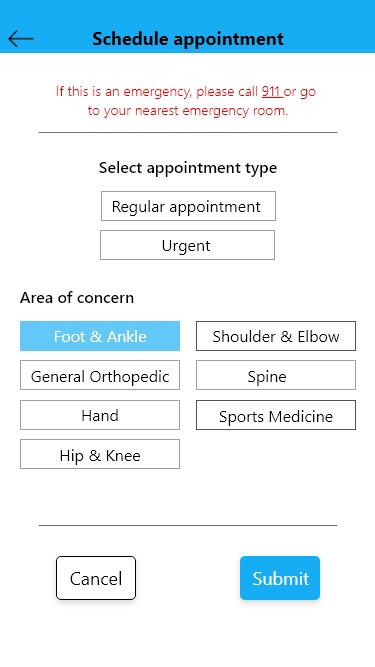Select the Hand option
The width and height of the screenshot is (375, 667).
[x=100, y=415]
